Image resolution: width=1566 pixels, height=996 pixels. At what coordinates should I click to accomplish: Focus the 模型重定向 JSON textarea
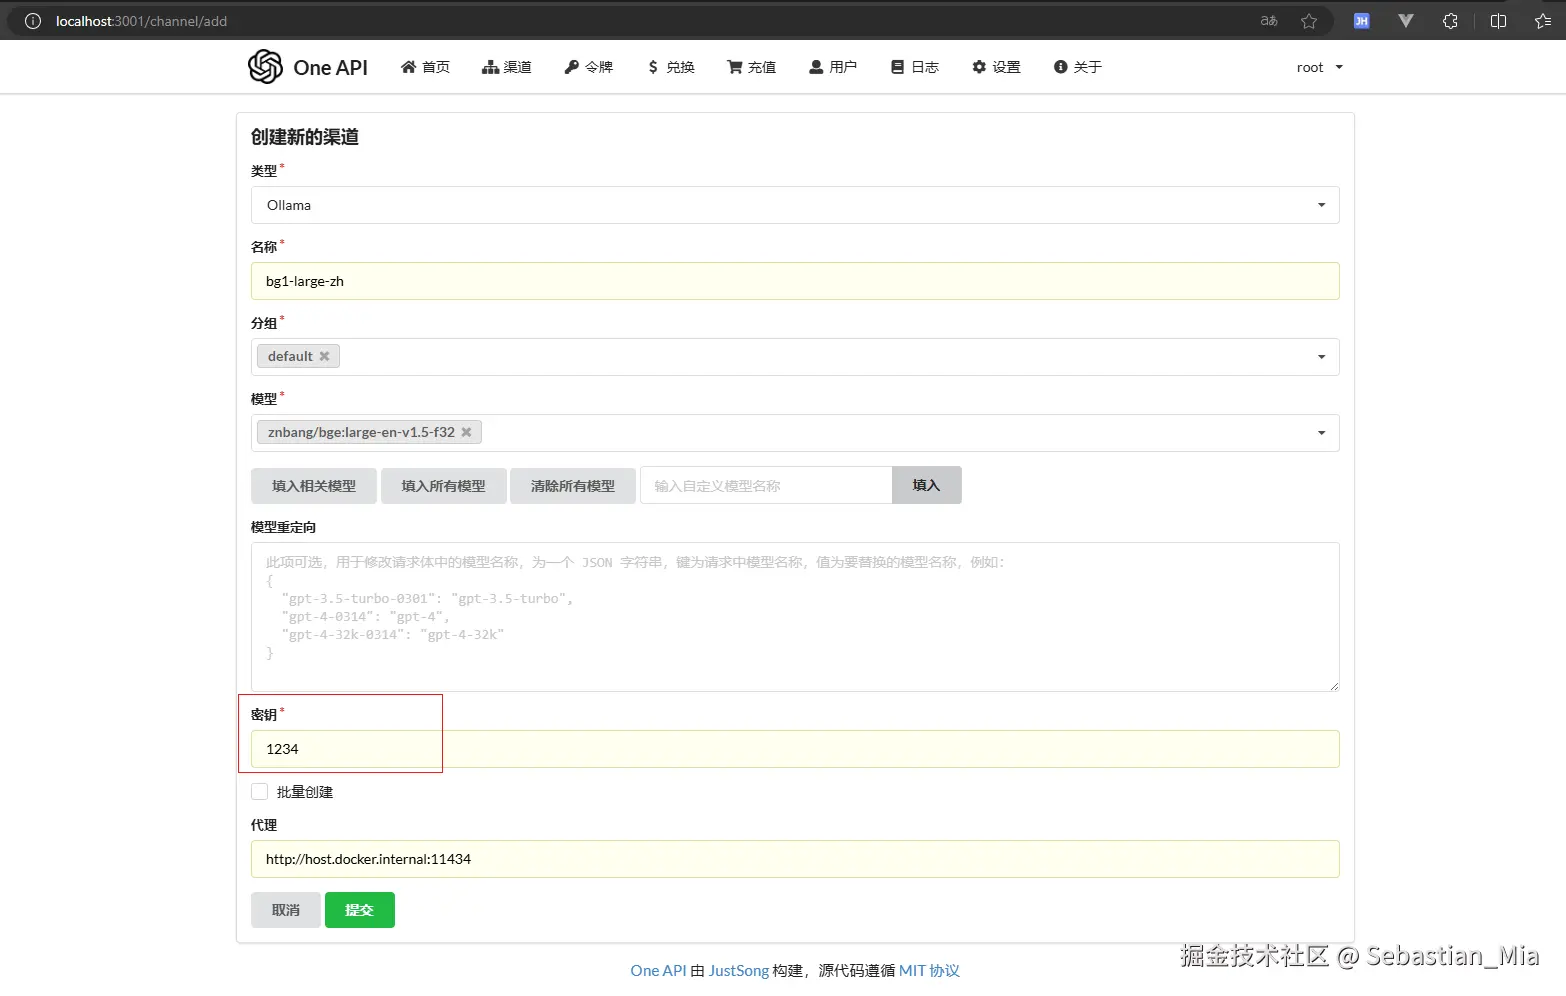tap(795, 617)
